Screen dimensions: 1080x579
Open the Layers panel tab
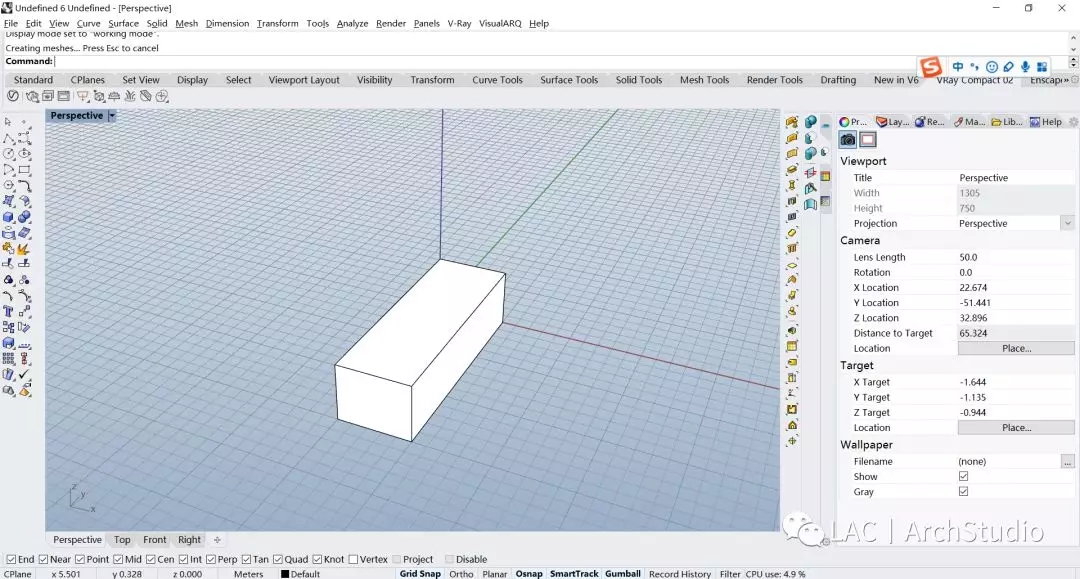click(x=892, y=122)
